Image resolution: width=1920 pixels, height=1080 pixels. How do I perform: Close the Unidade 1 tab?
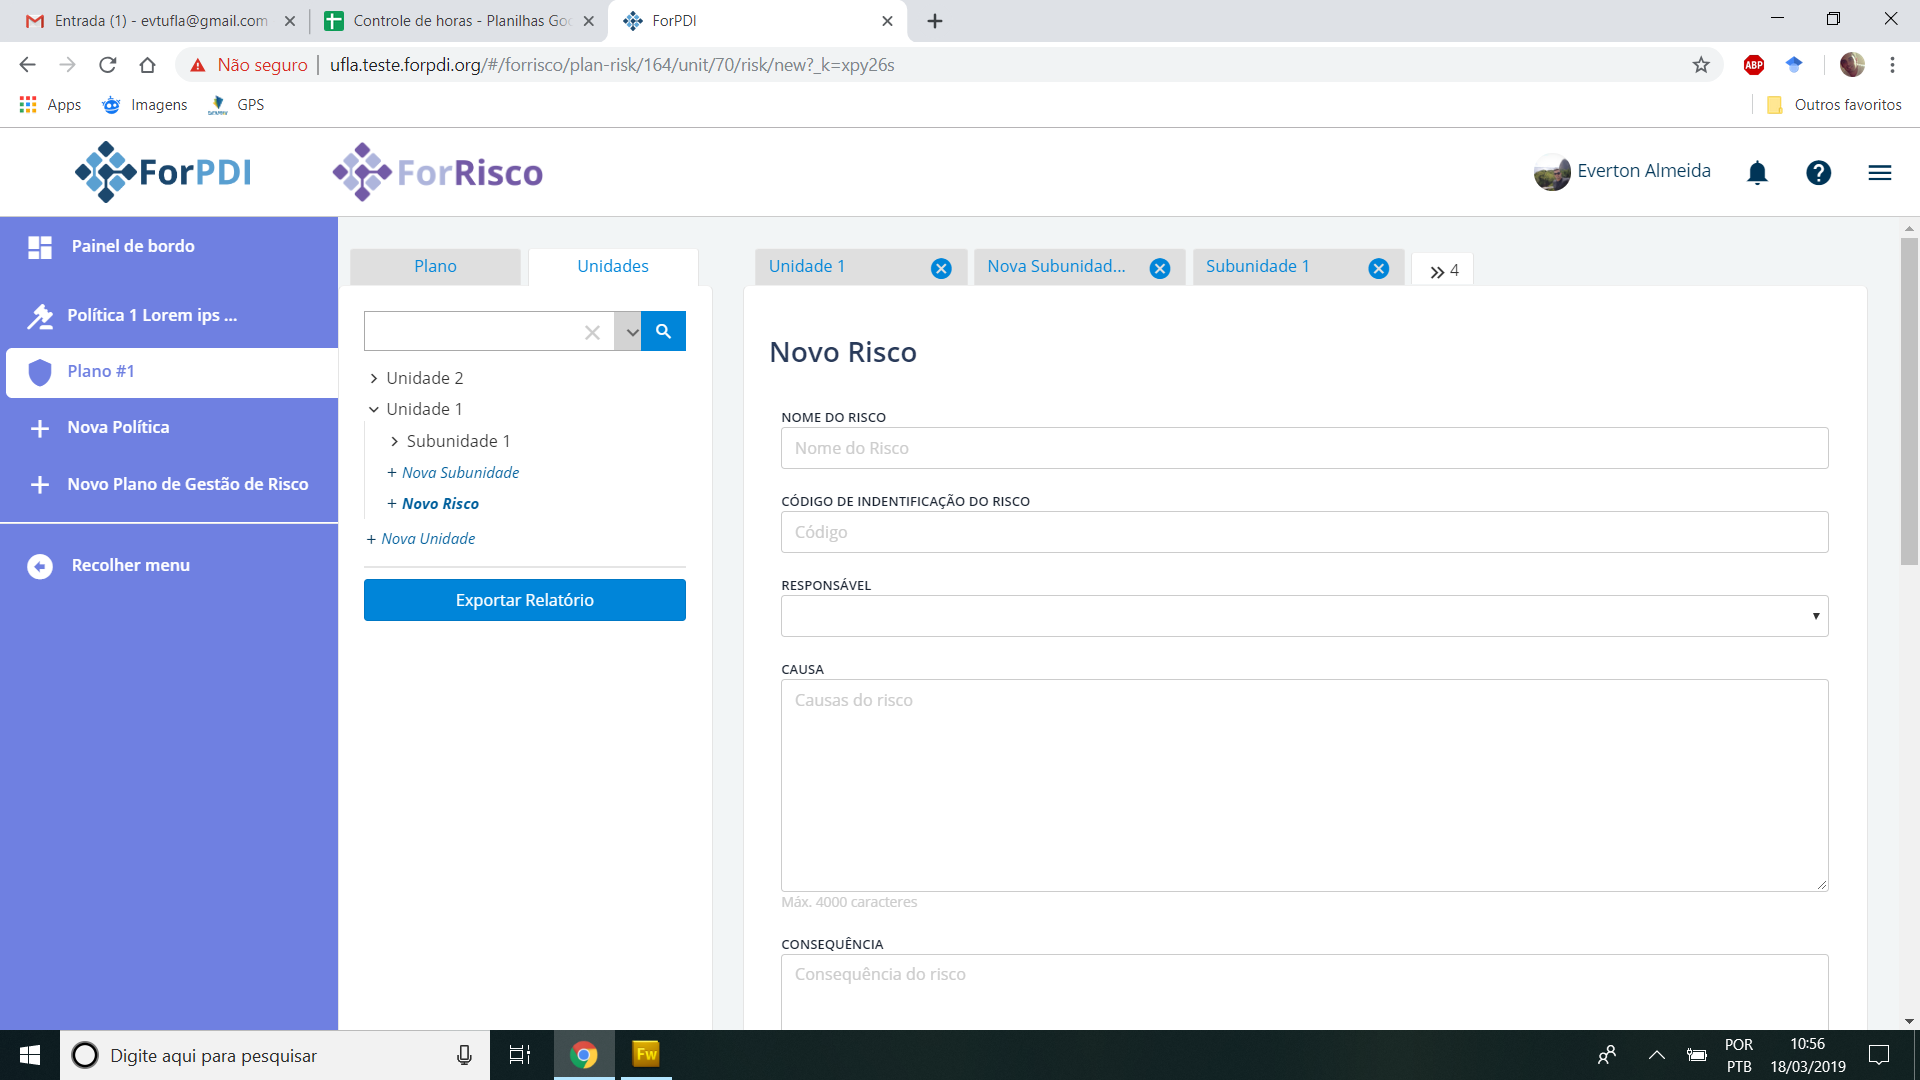(x=940, y=268)
